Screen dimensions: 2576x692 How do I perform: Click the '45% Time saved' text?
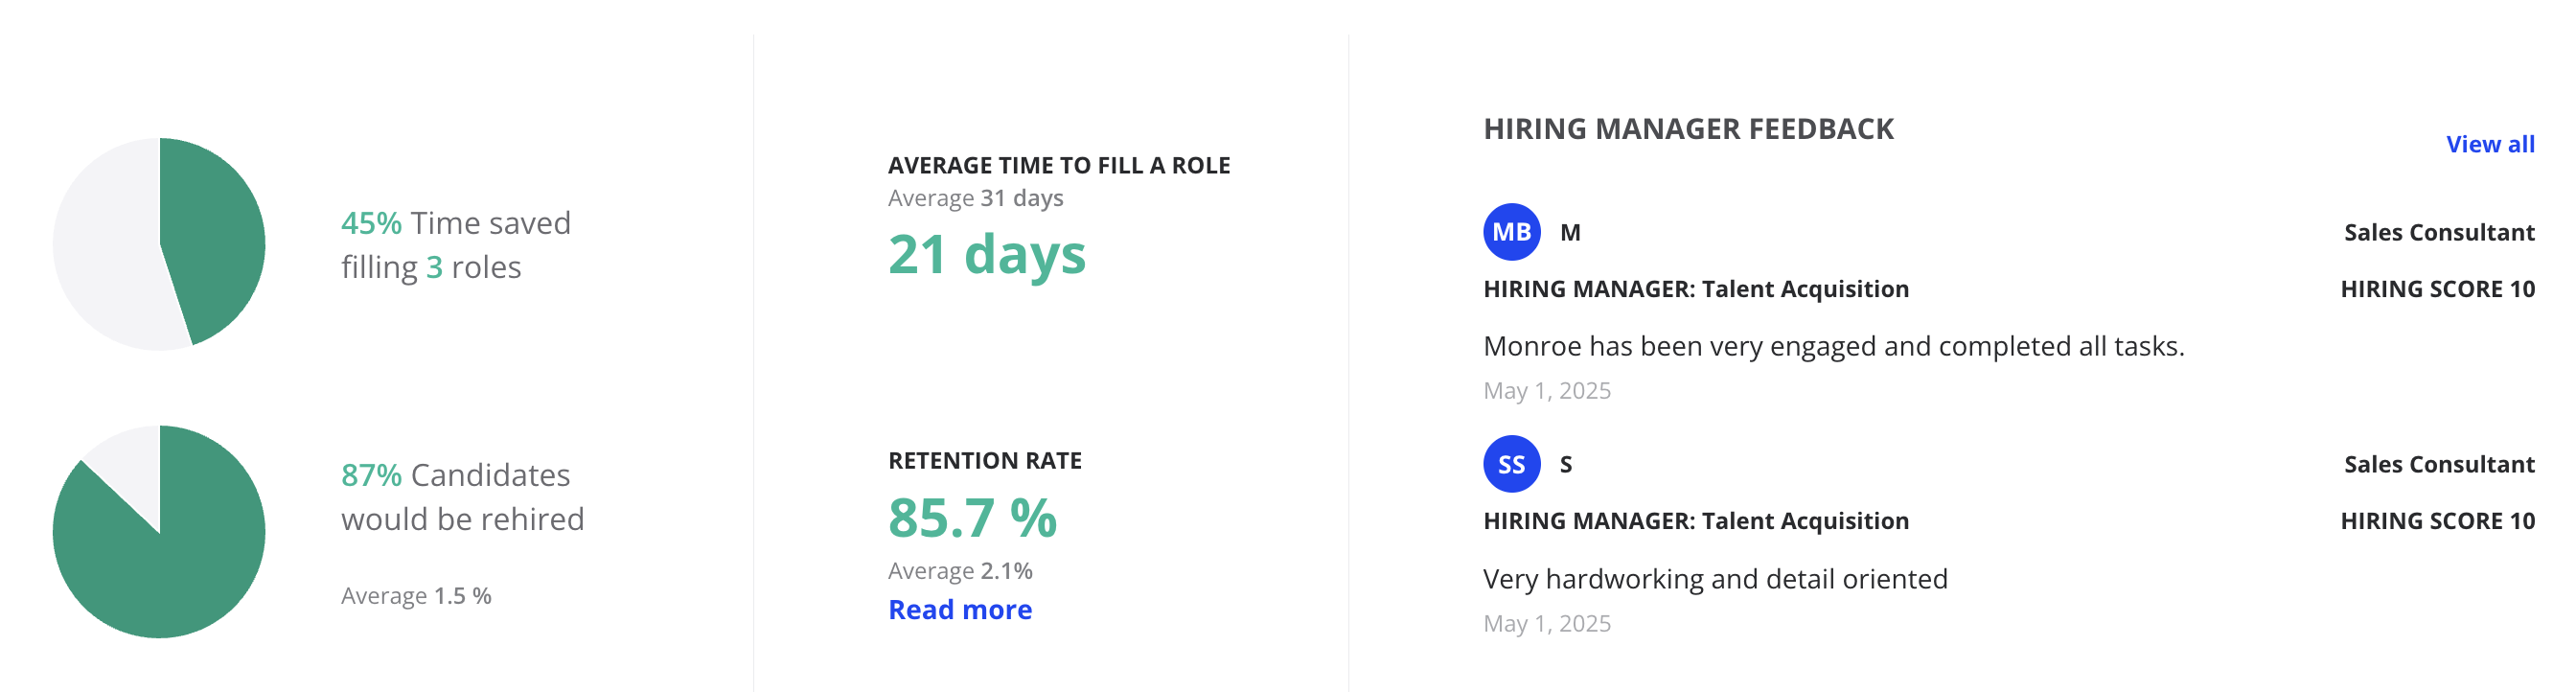(455, 223)
